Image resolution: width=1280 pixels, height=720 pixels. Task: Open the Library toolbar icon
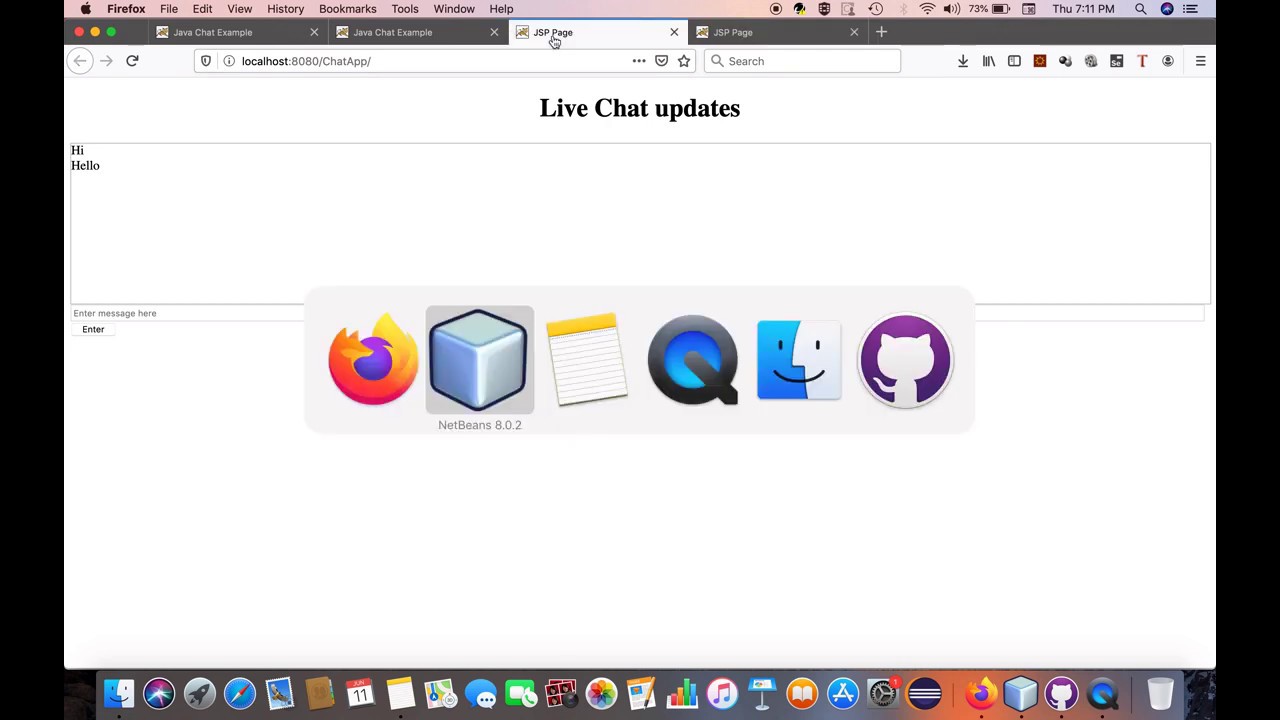(989, 61)
